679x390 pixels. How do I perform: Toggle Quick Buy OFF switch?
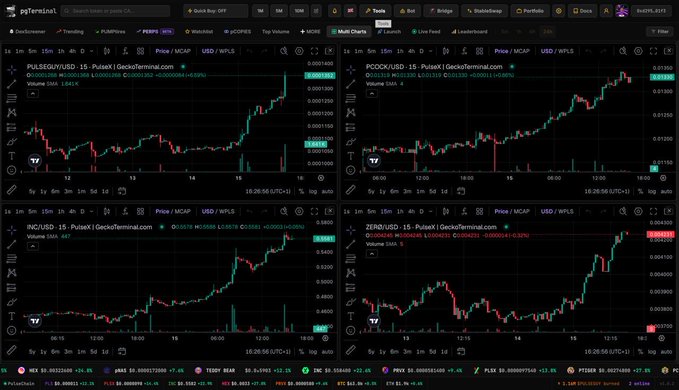215,11
